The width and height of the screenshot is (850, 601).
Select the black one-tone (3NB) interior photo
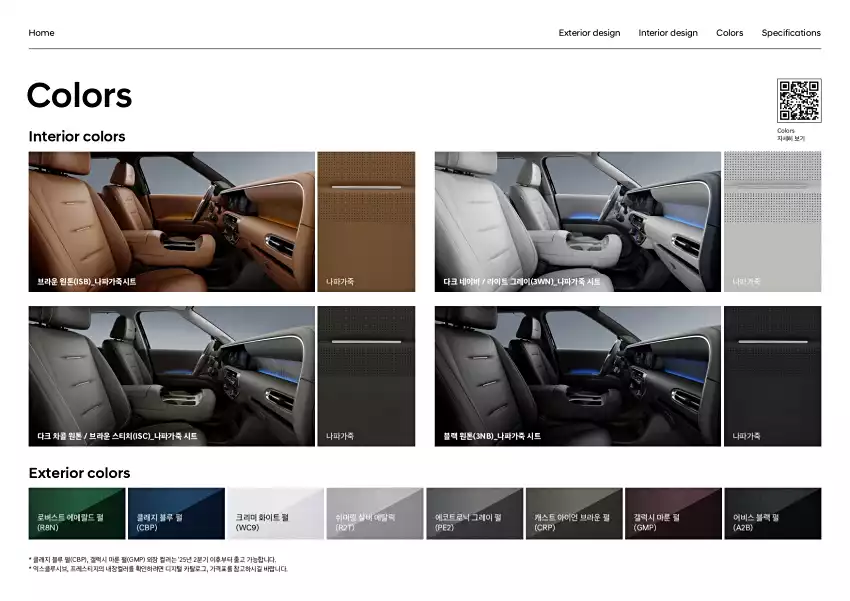click(577, 376)
